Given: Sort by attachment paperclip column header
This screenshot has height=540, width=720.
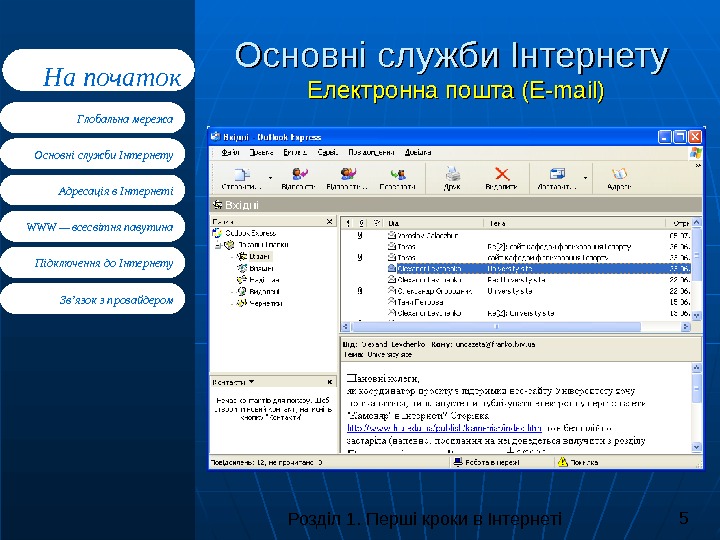Looking at the screenshot, I should point(361,223).
